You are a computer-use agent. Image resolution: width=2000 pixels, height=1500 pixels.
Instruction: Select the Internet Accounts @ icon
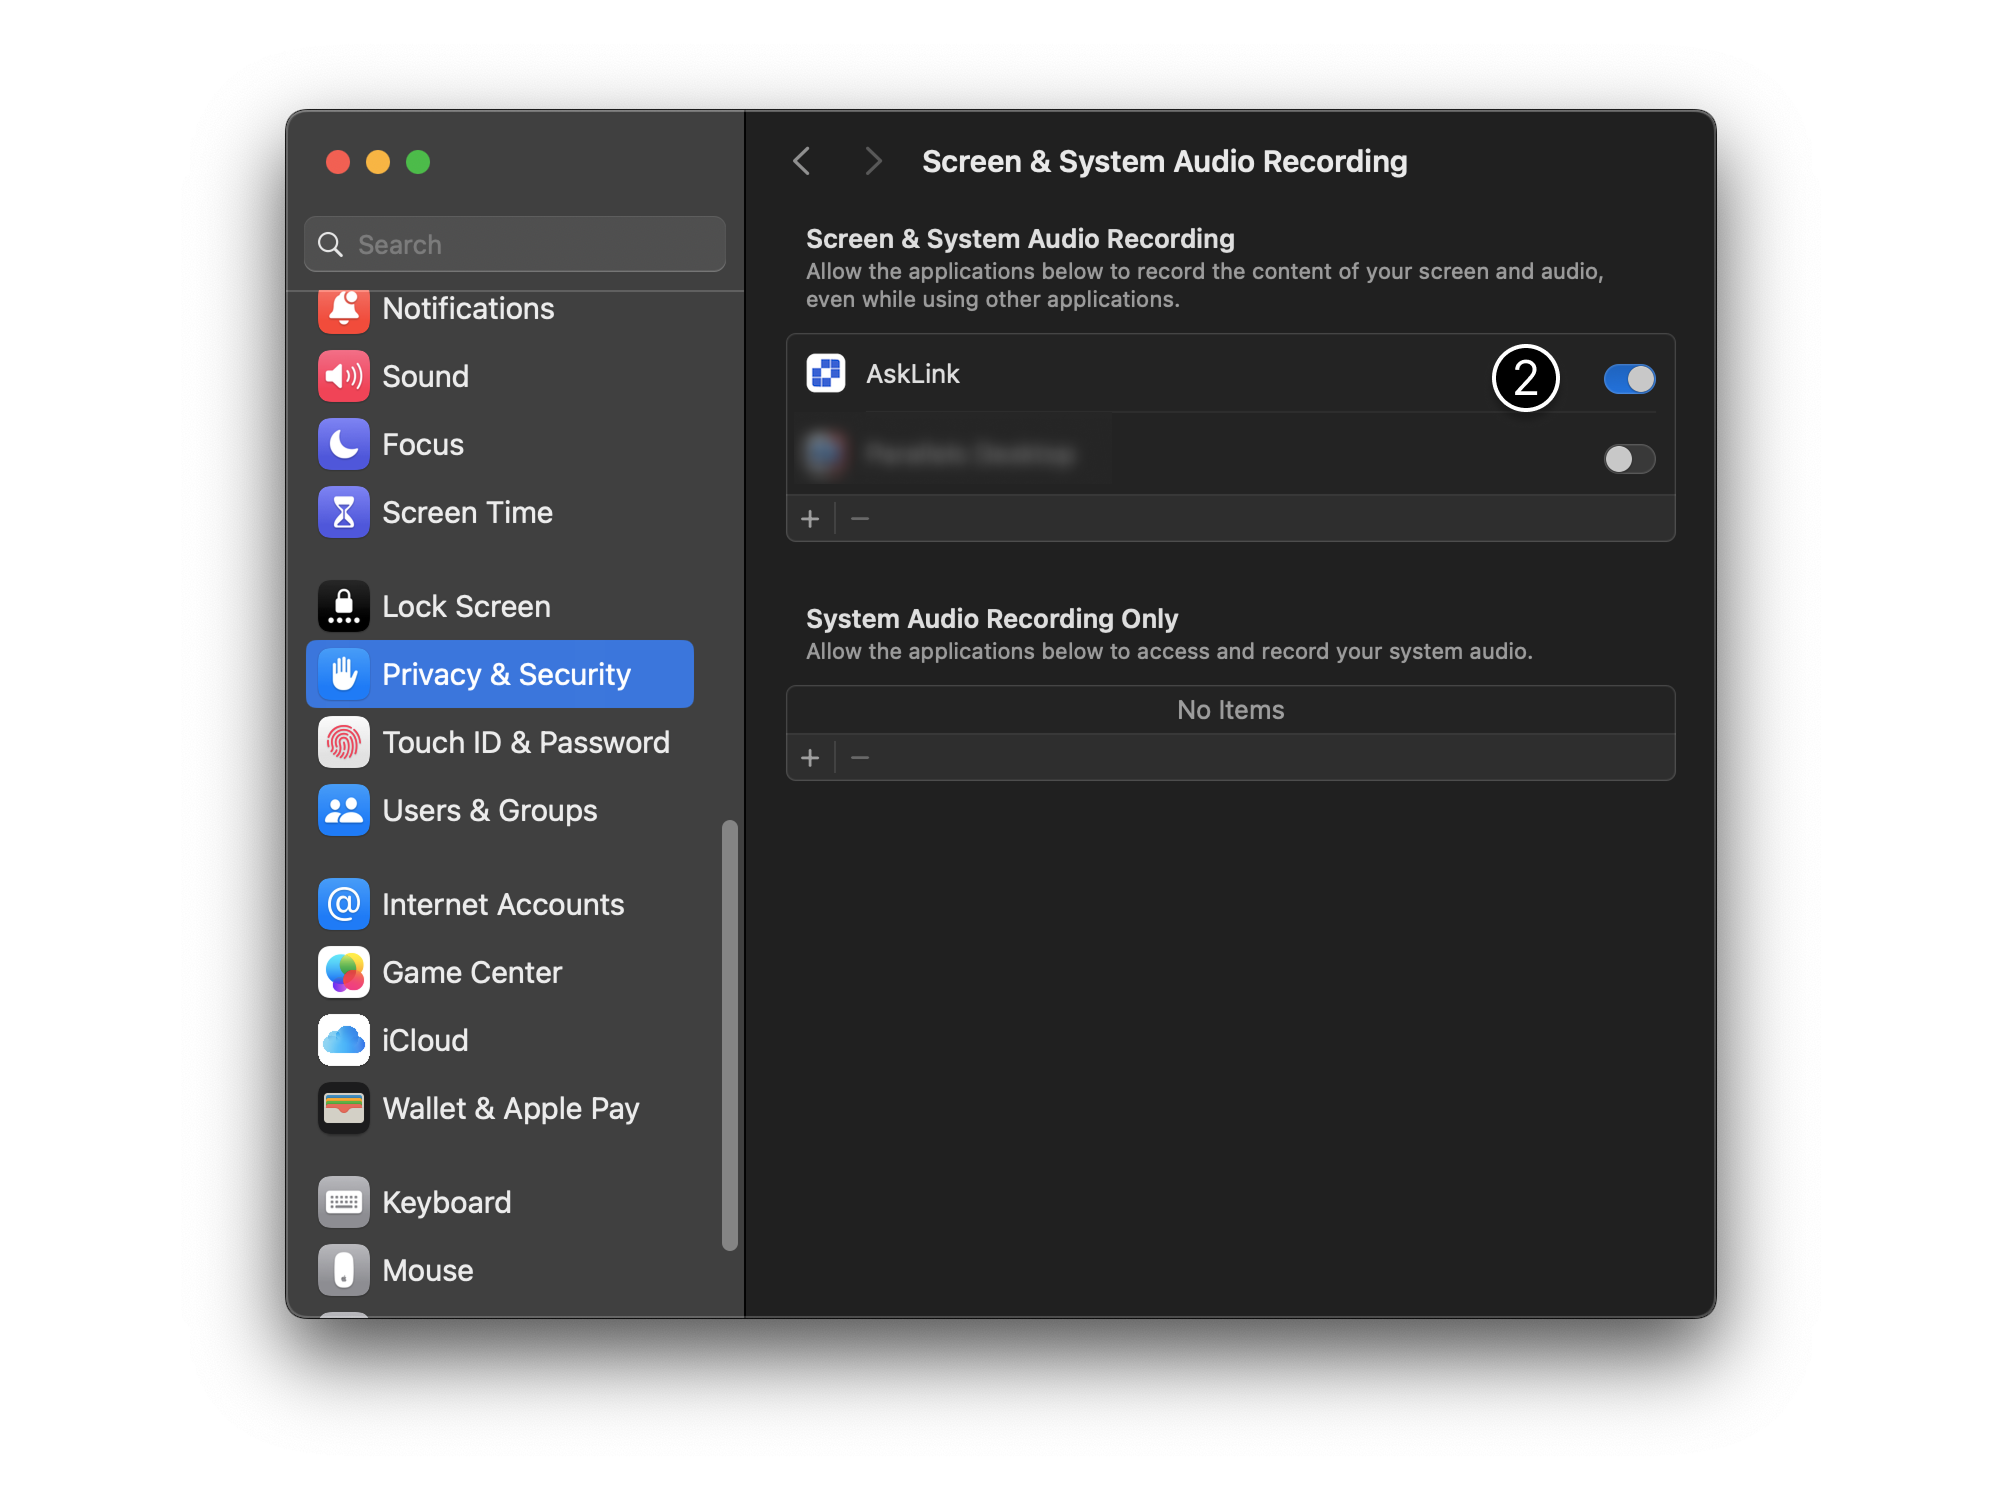click(x=343, y=904)
